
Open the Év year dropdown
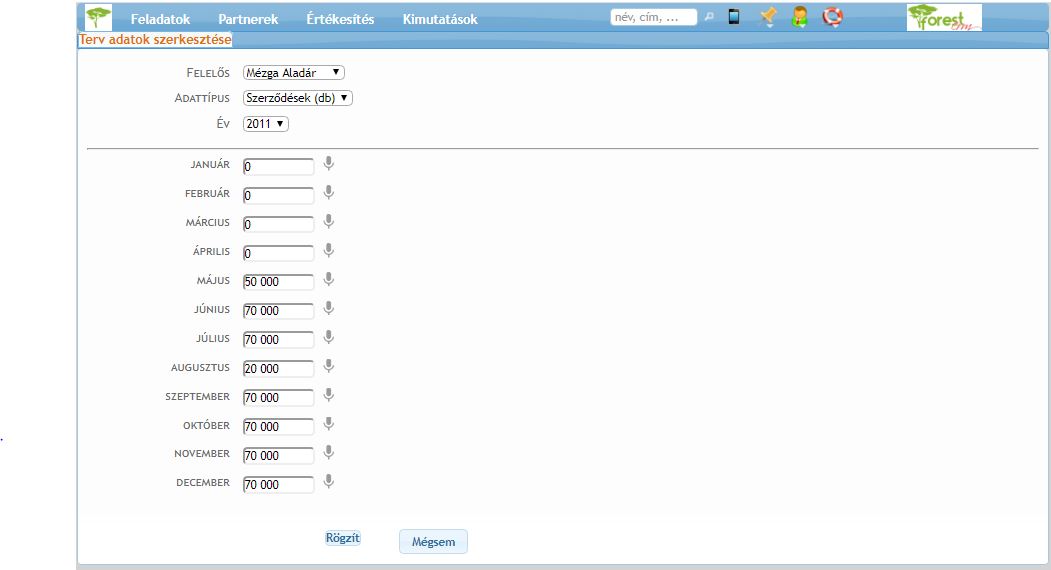(266, 124)
